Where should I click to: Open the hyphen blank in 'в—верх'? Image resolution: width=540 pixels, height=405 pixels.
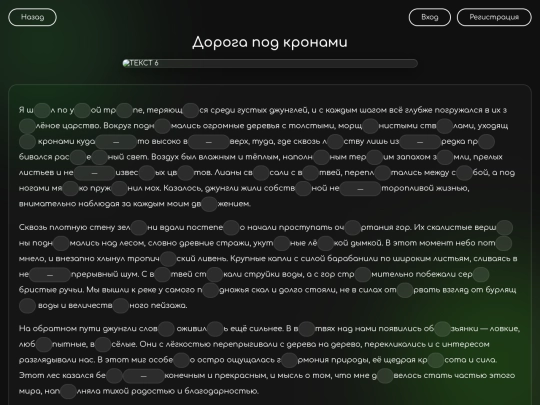tap(209, 142)
